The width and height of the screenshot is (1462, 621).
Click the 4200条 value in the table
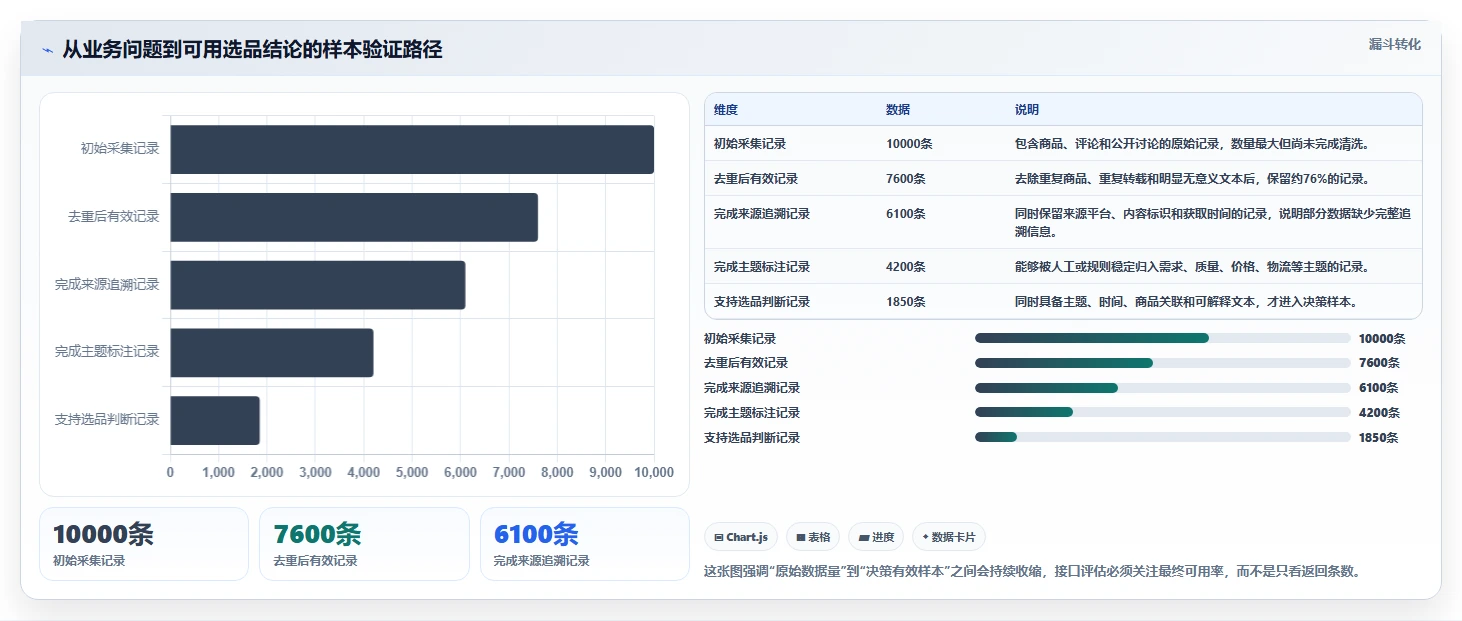[906, 266]
